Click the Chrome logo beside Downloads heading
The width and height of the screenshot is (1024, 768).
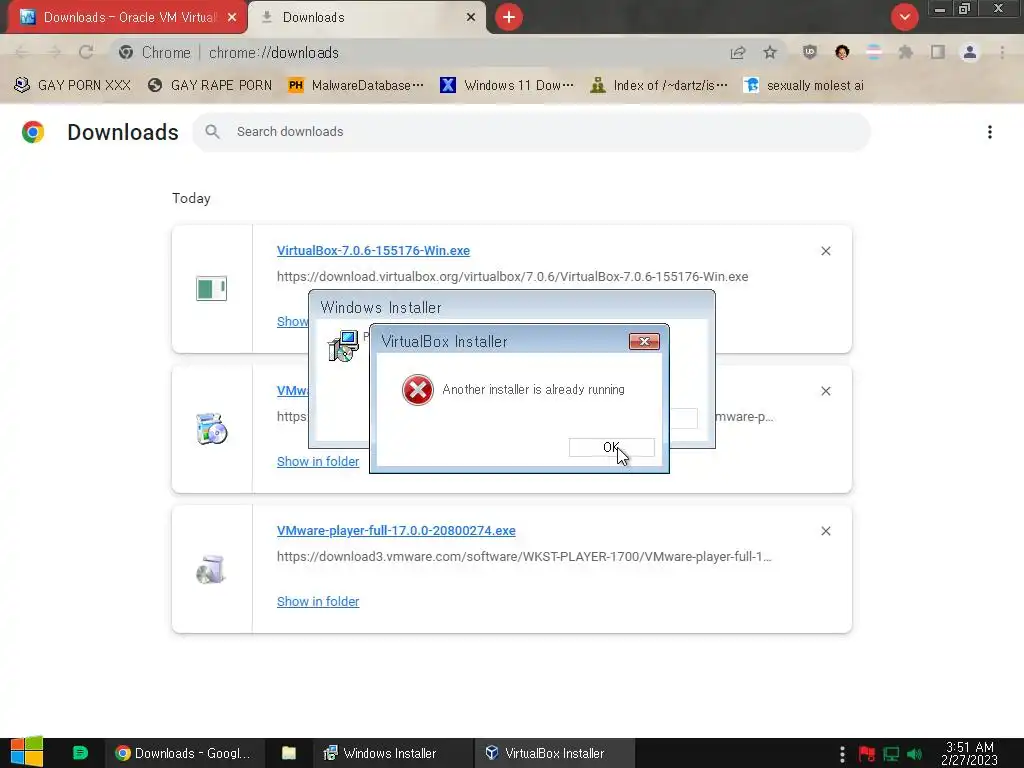pos(33,132)
